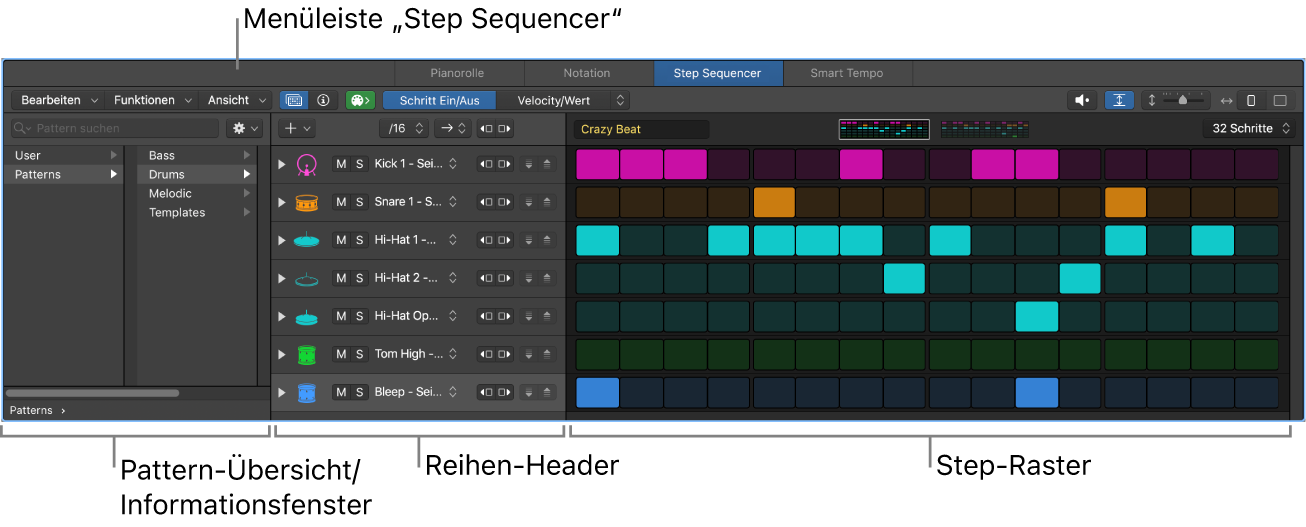The image size is (1306, 527).
Task: Click the green MIDI palette learn button
Action: (x=359, y=100)
